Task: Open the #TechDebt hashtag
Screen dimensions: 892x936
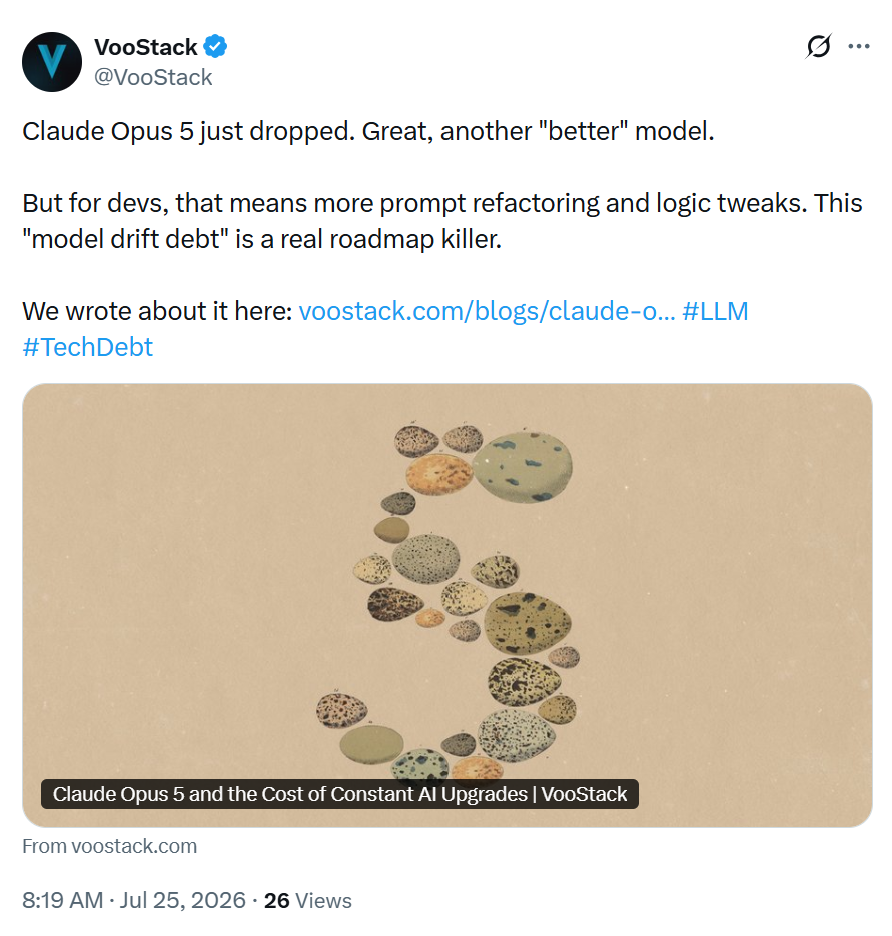Action: pyautogui.click(x=88, y=347)
